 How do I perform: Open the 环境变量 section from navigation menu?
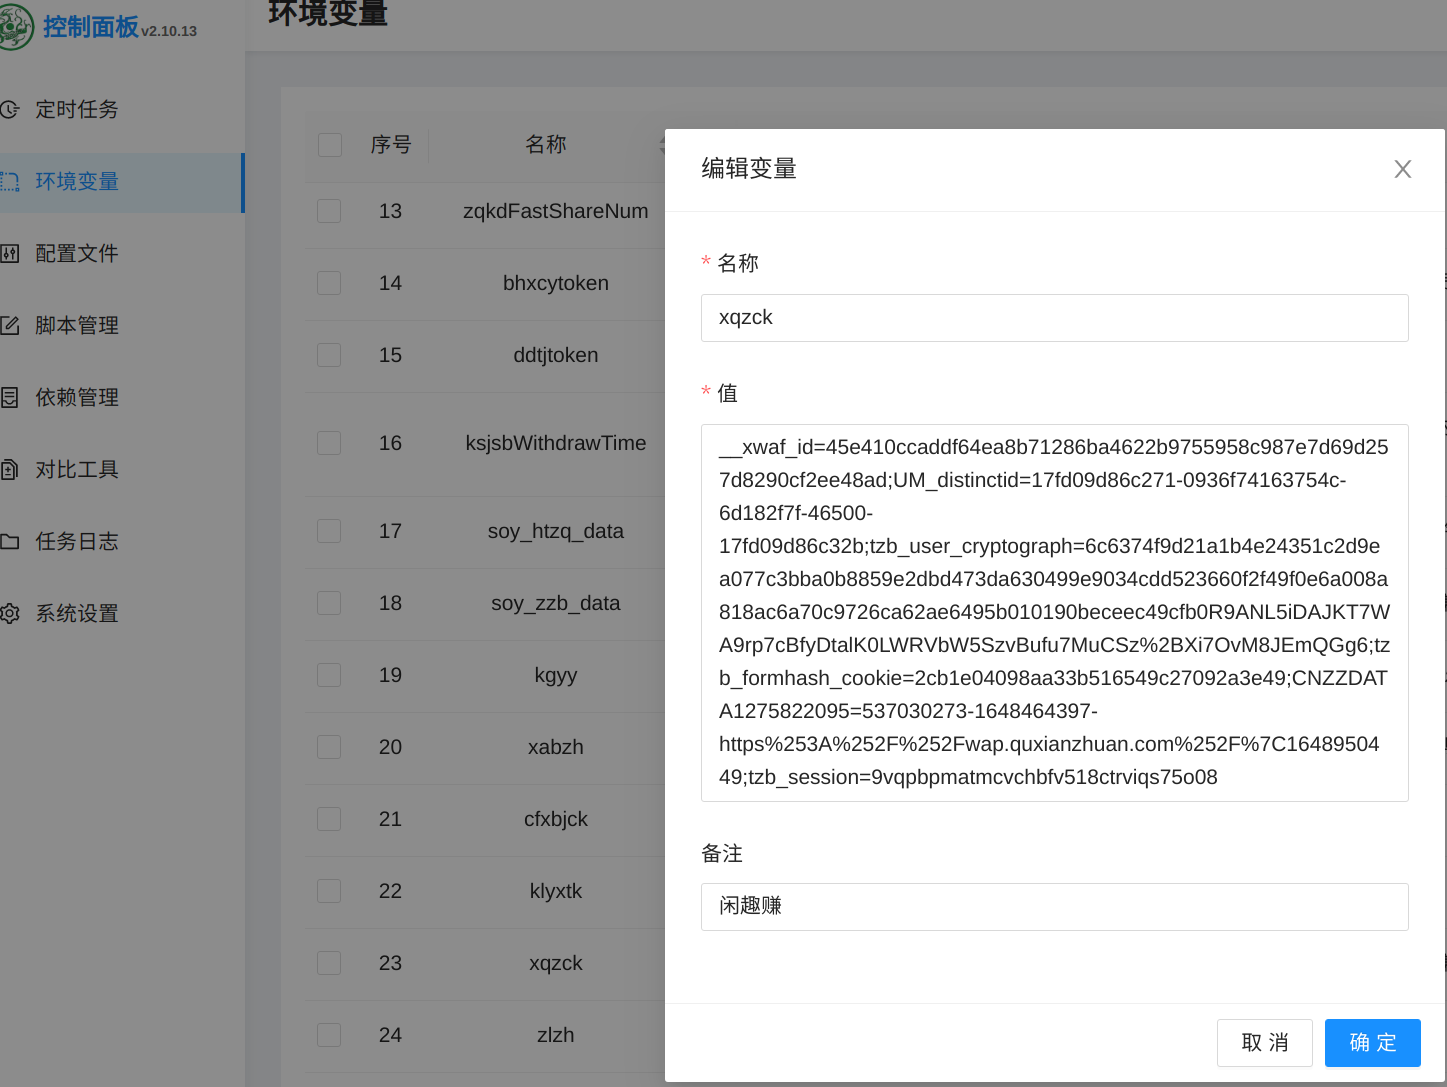76,181
